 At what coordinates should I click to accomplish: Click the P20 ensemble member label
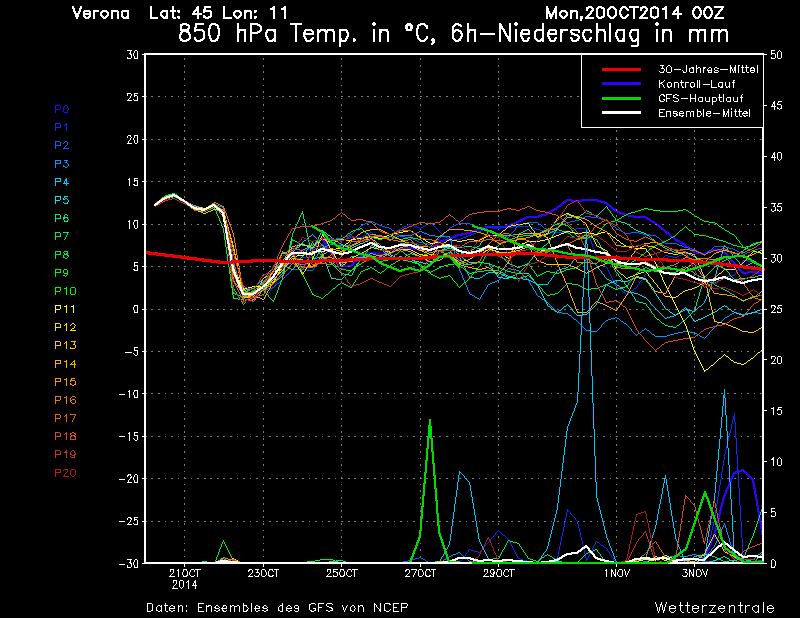(64, 472)
